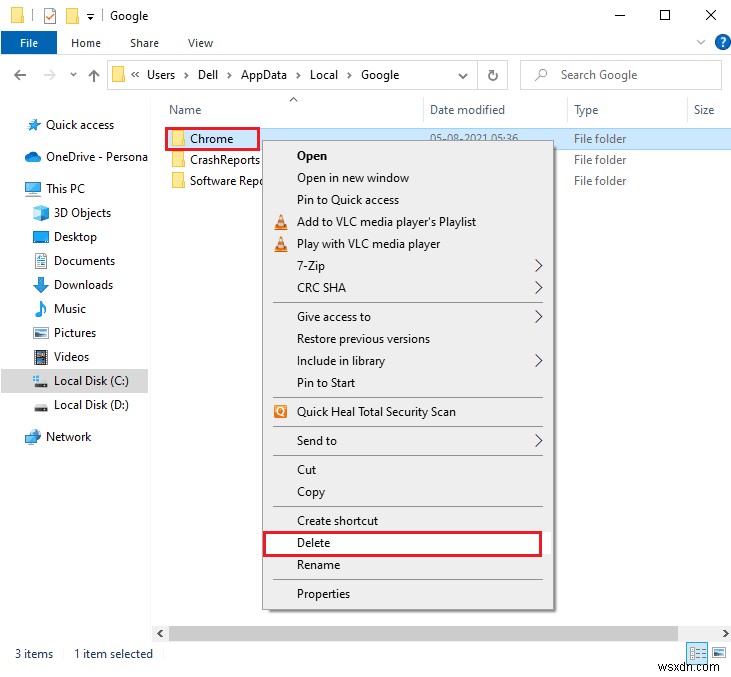Choose Play with VLC media player
The width and height of the screenshot is (731, 677).
(x=368, y=244)
